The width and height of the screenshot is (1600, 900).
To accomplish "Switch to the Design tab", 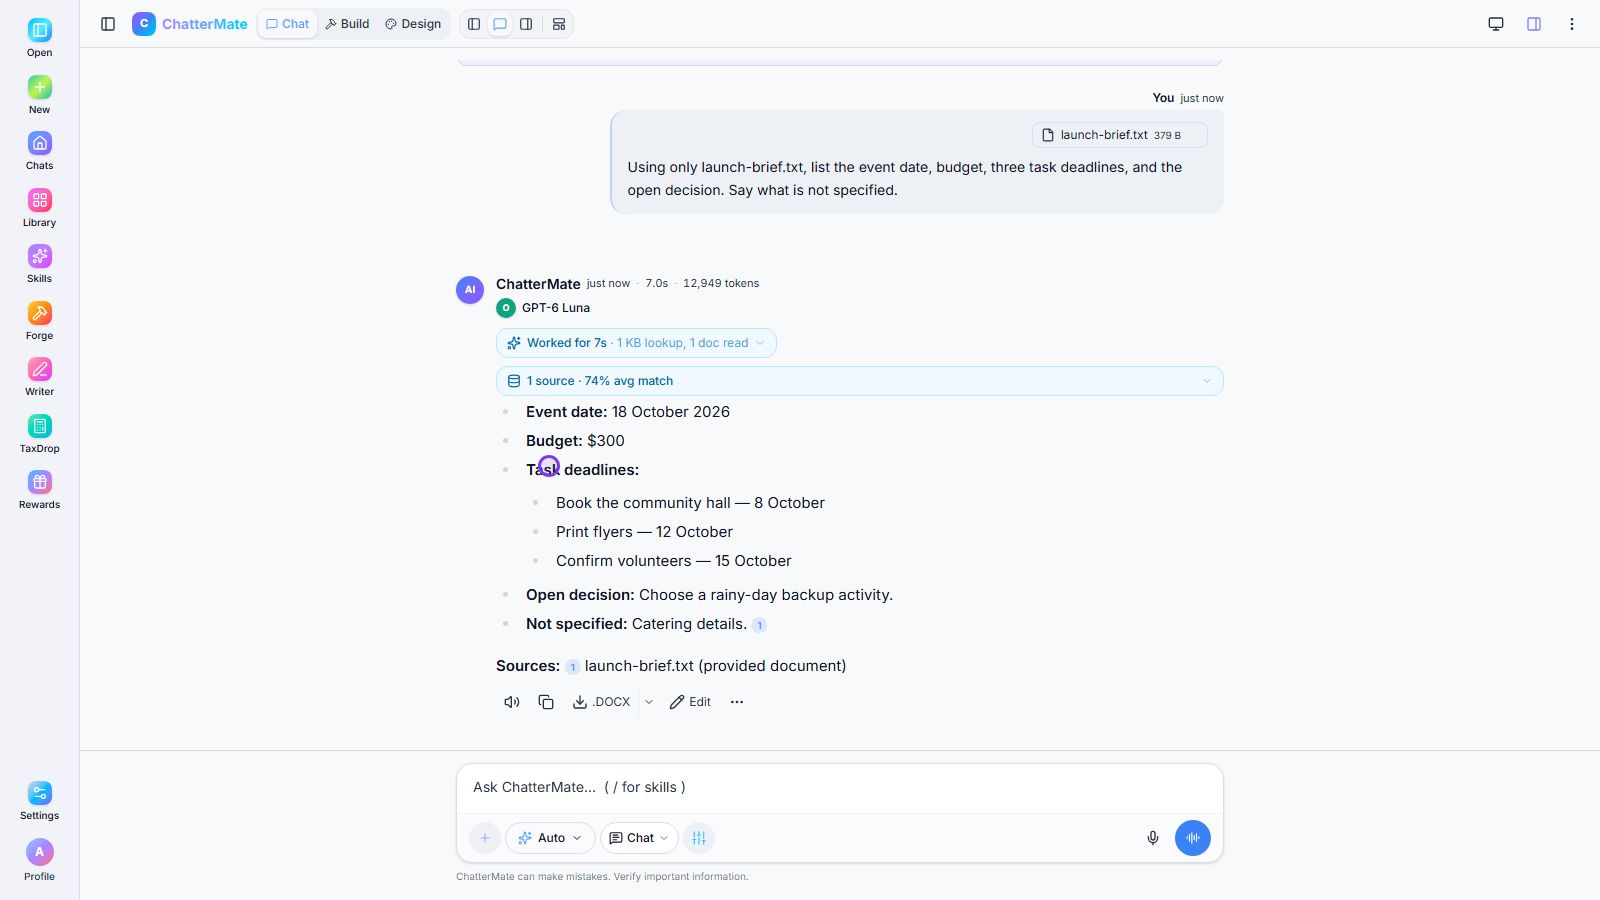I will 413,24.
